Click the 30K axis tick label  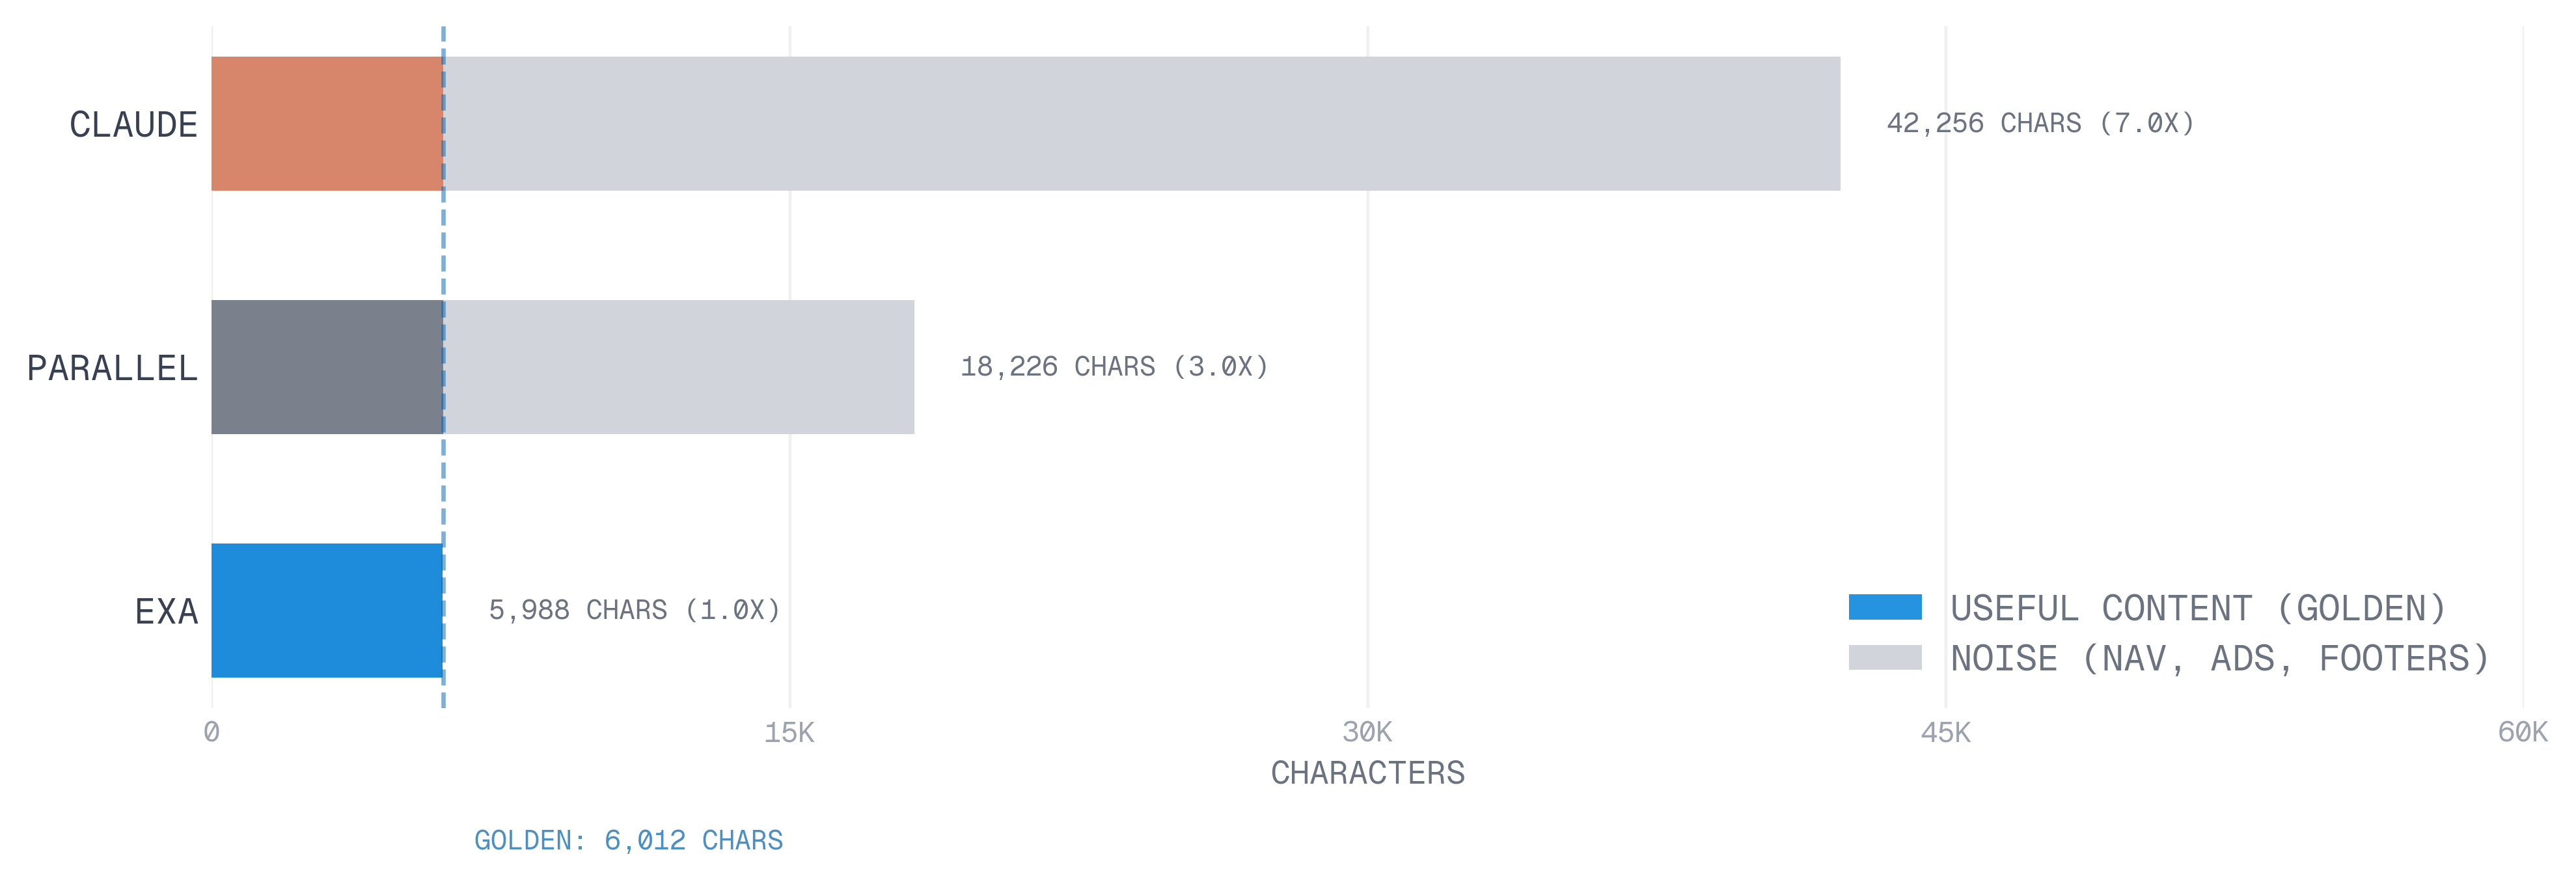[1367, 732]
